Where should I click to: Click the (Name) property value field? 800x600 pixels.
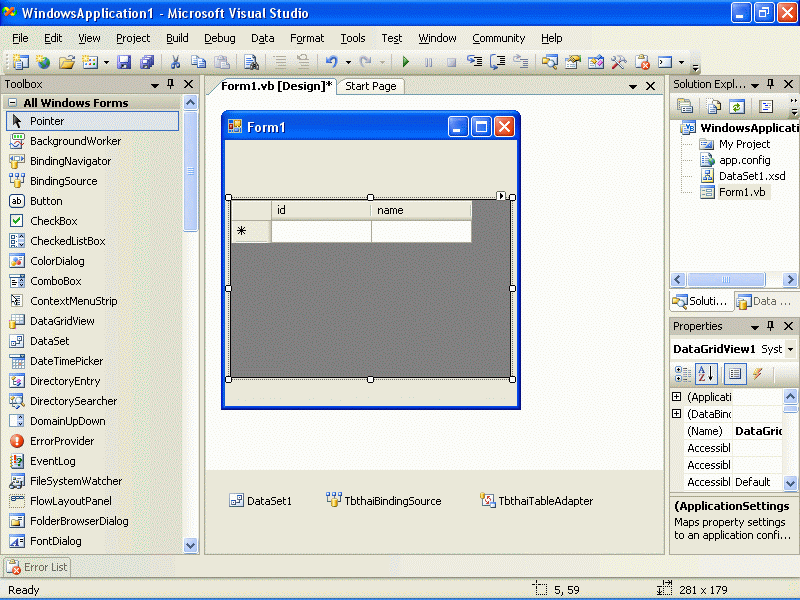tap(757, 431)
